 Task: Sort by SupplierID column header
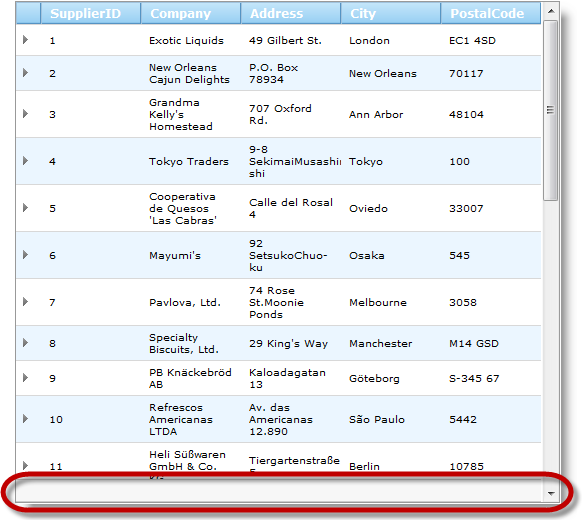[x=91, y=13]
